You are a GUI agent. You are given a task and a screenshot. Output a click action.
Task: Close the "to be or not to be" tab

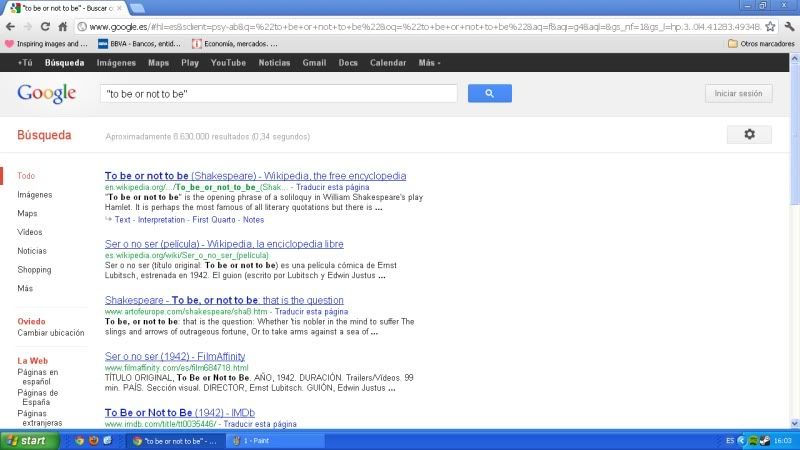click(119, 8)
